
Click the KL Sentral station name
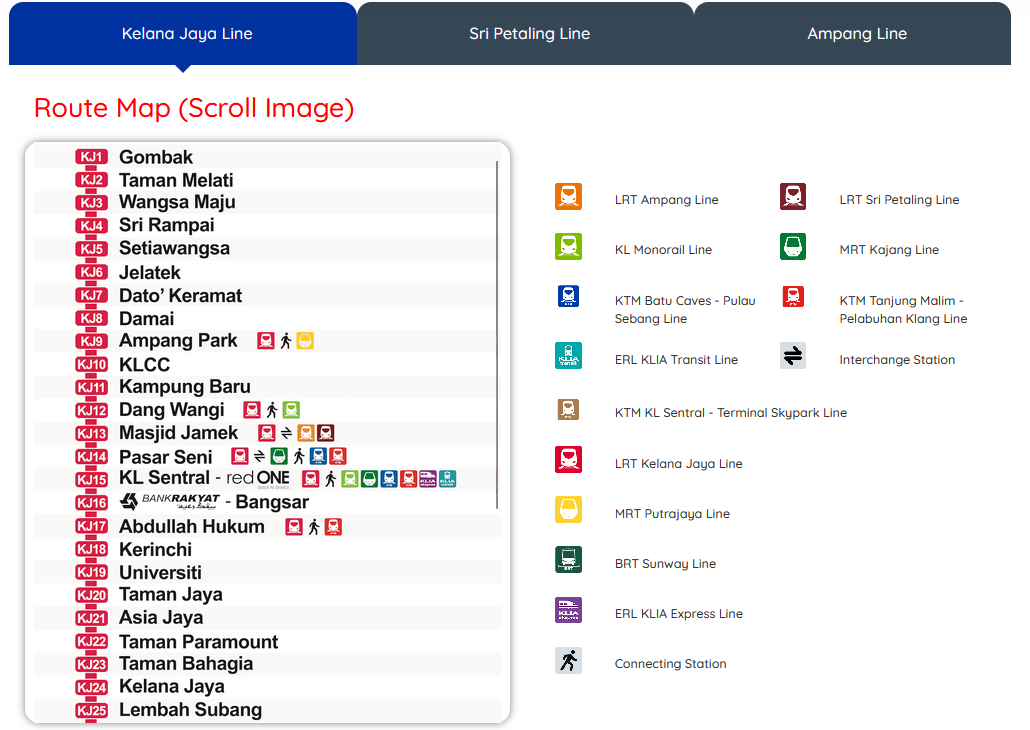pos(164,478)
